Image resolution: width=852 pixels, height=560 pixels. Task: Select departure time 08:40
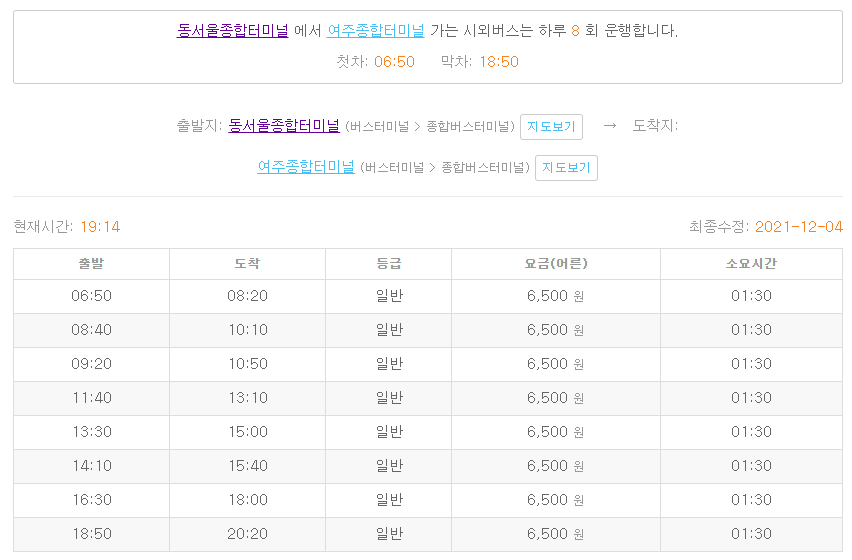(91, 330)
